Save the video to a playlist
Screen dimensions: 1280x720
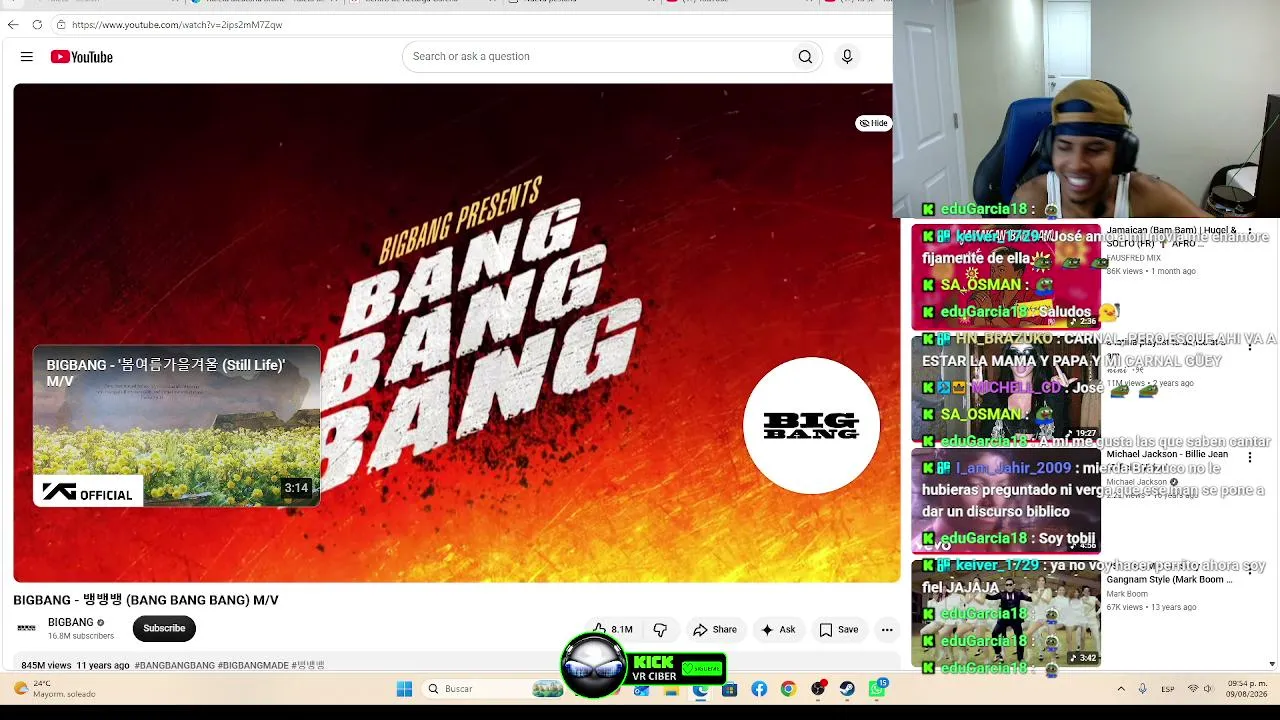tap(839, 630)
